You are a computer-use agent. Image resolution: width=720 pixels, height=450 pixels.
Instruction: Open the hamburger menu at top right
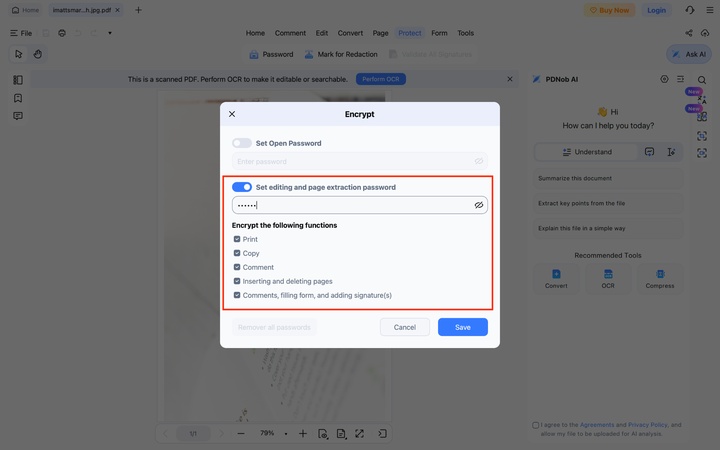710,10
